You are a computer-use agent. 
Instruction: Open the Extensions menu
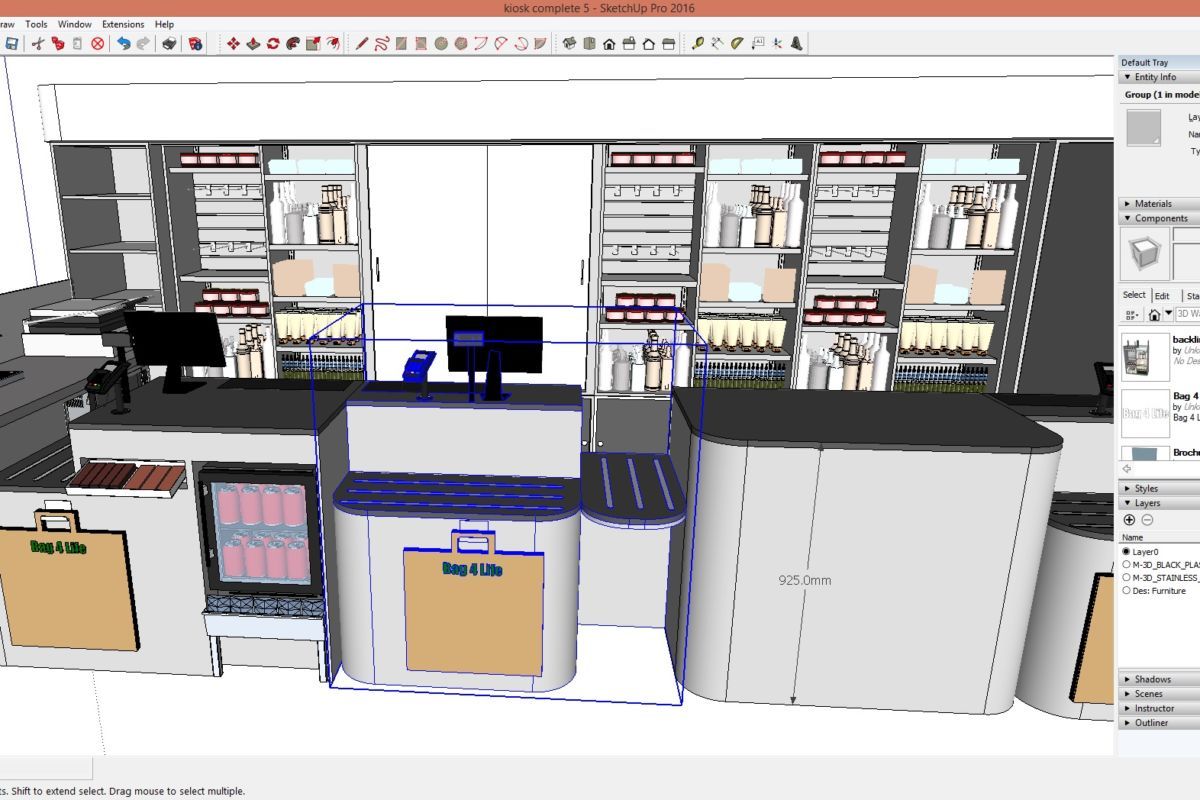click(x=123, y=24)
